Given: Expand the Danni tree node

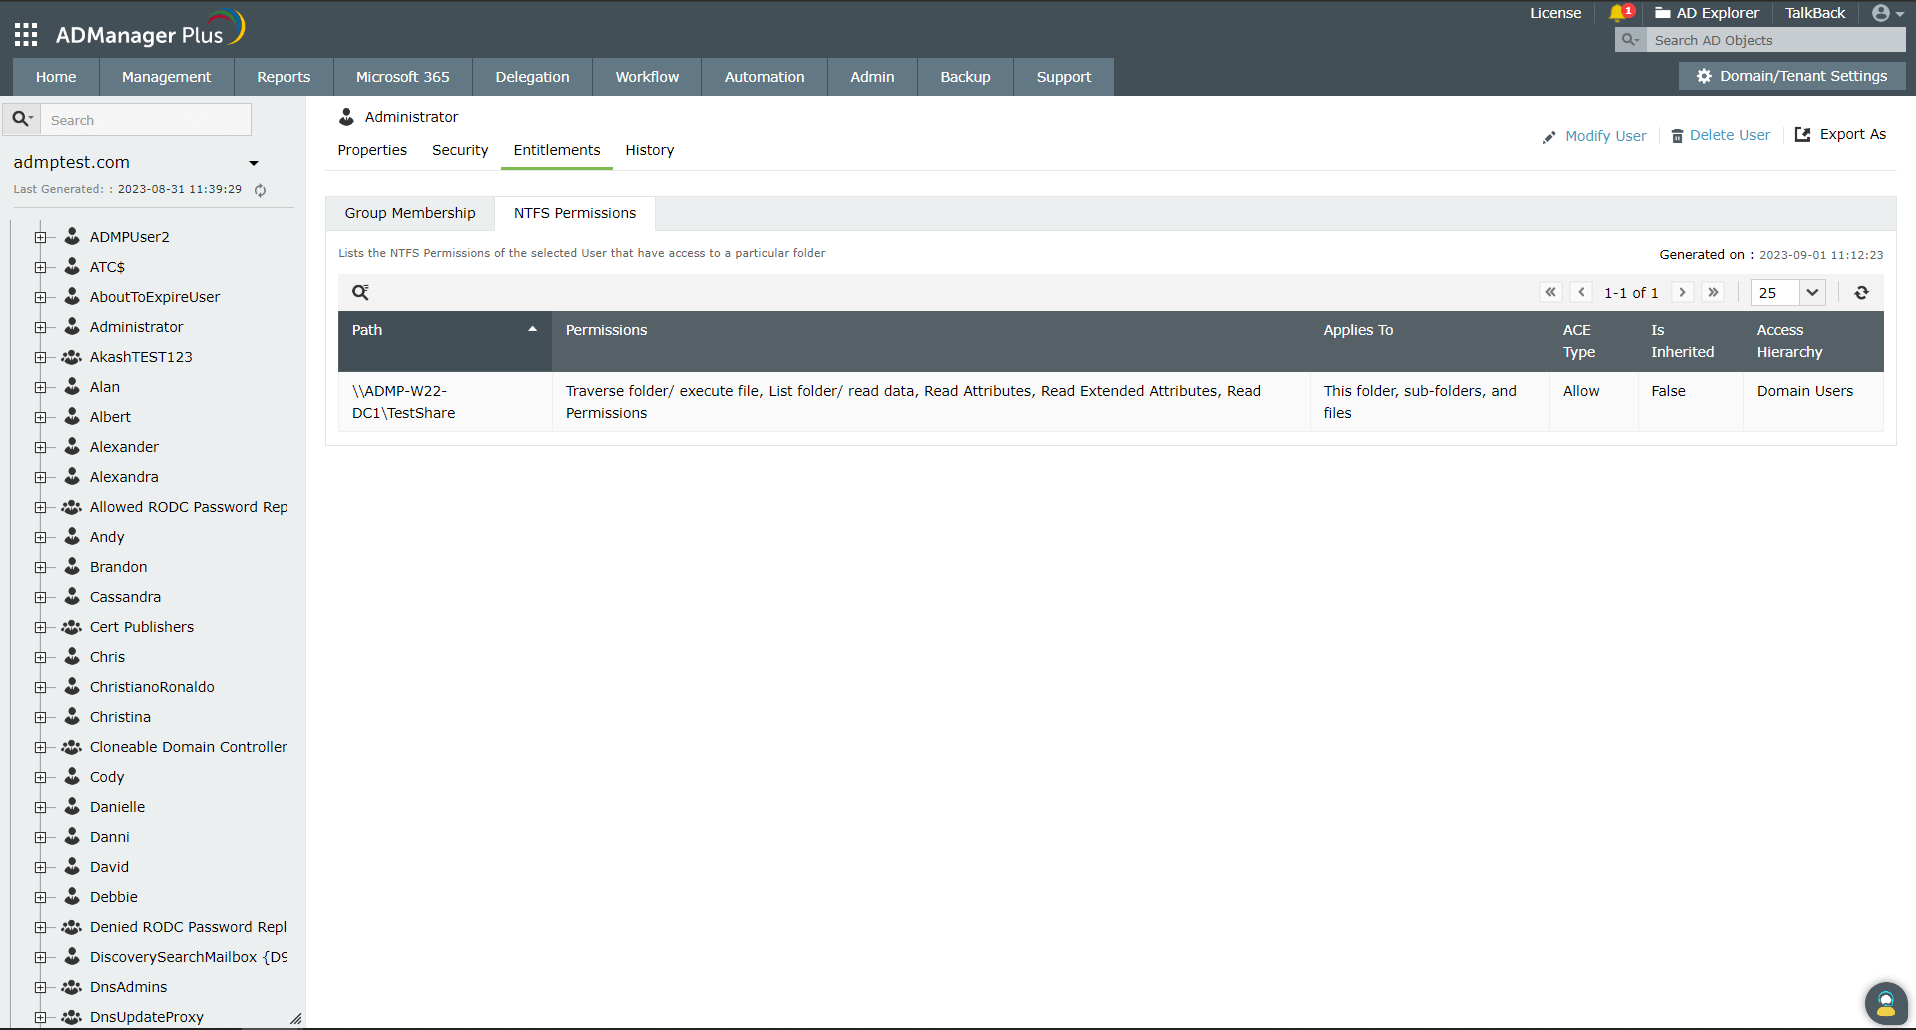Looking at the screenshot, I should tap(40, 837).
